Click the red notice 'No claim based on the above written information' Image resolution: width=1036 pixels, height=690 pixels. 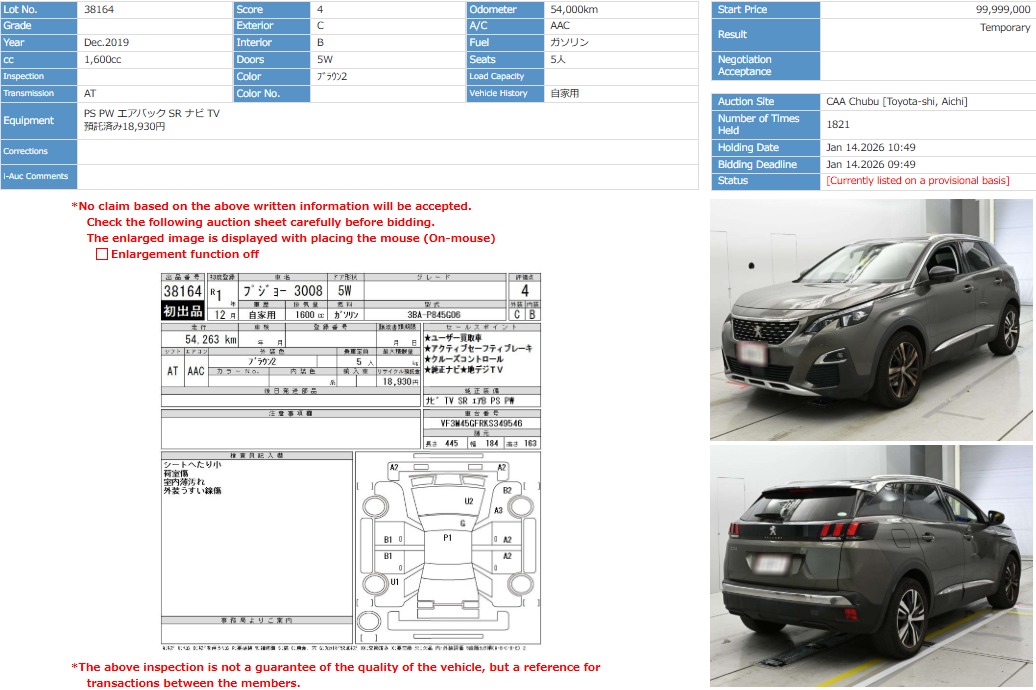(272, 206)
